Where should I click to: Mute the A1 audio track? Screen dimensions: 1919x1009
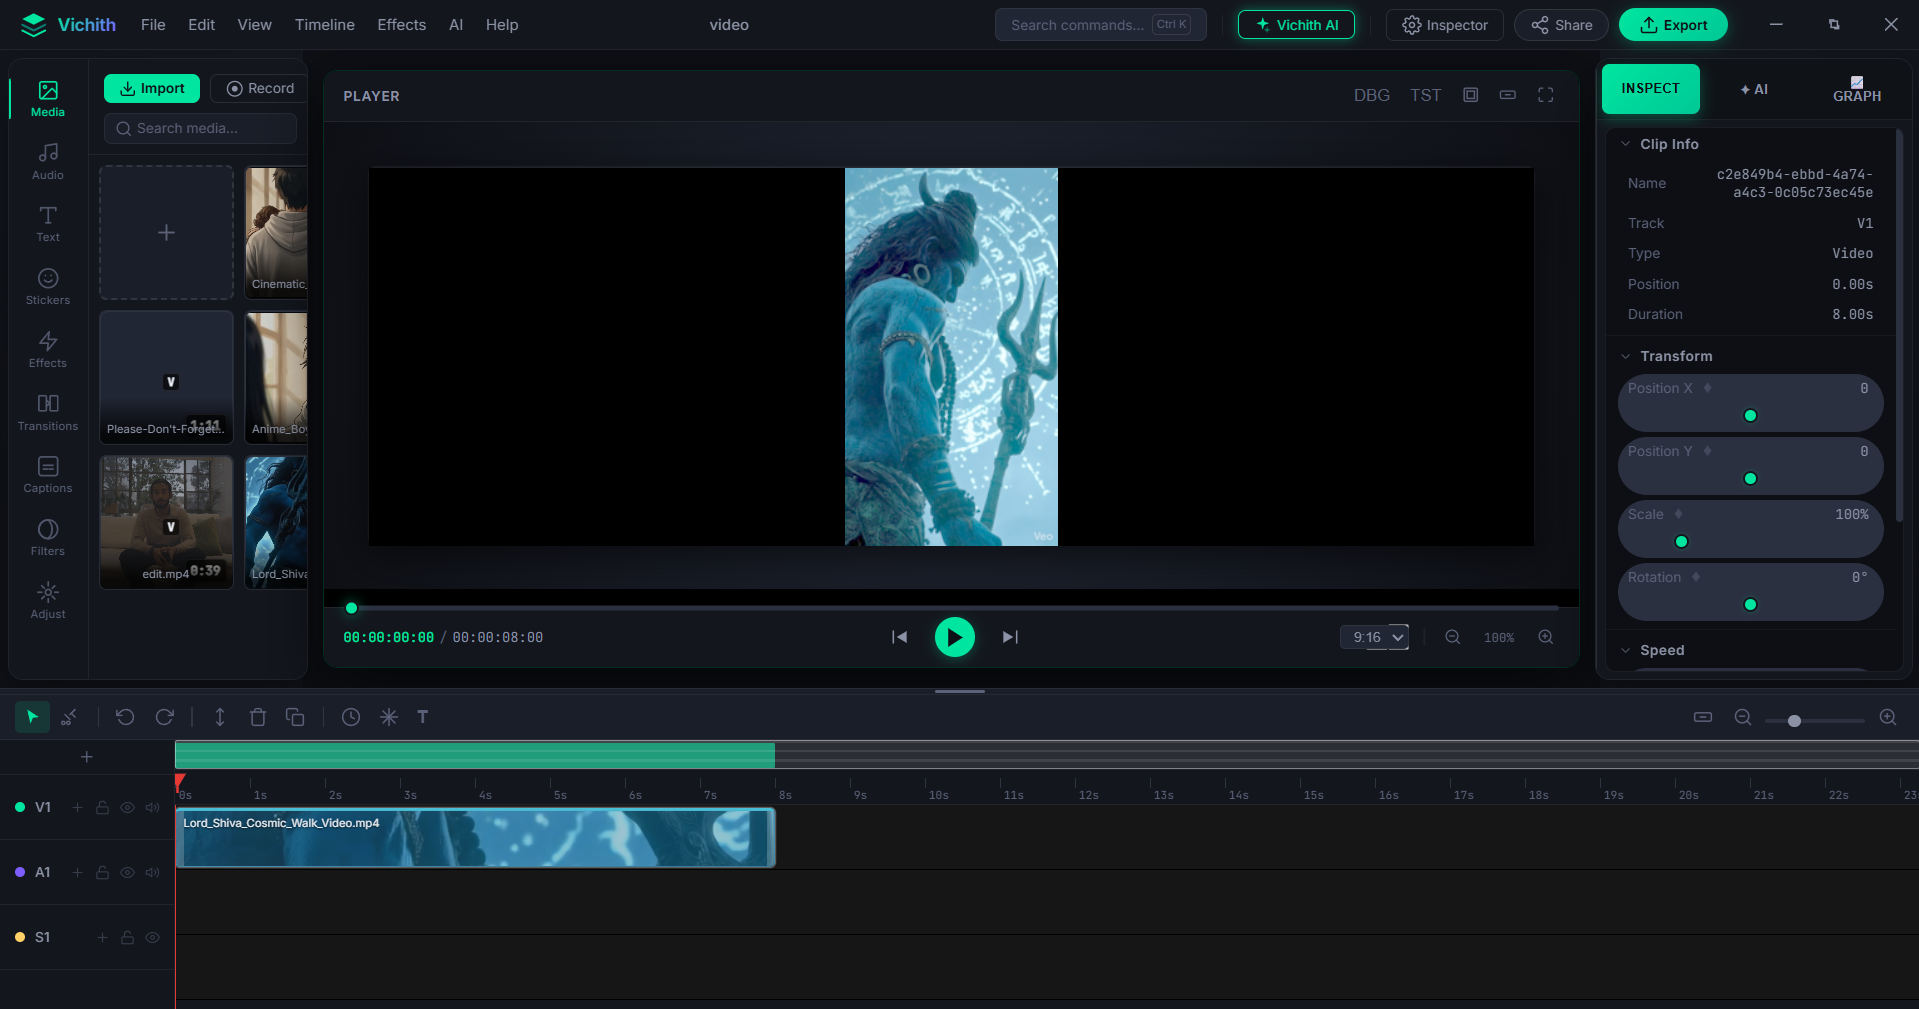pyautogui.click(x=152, y=872)
